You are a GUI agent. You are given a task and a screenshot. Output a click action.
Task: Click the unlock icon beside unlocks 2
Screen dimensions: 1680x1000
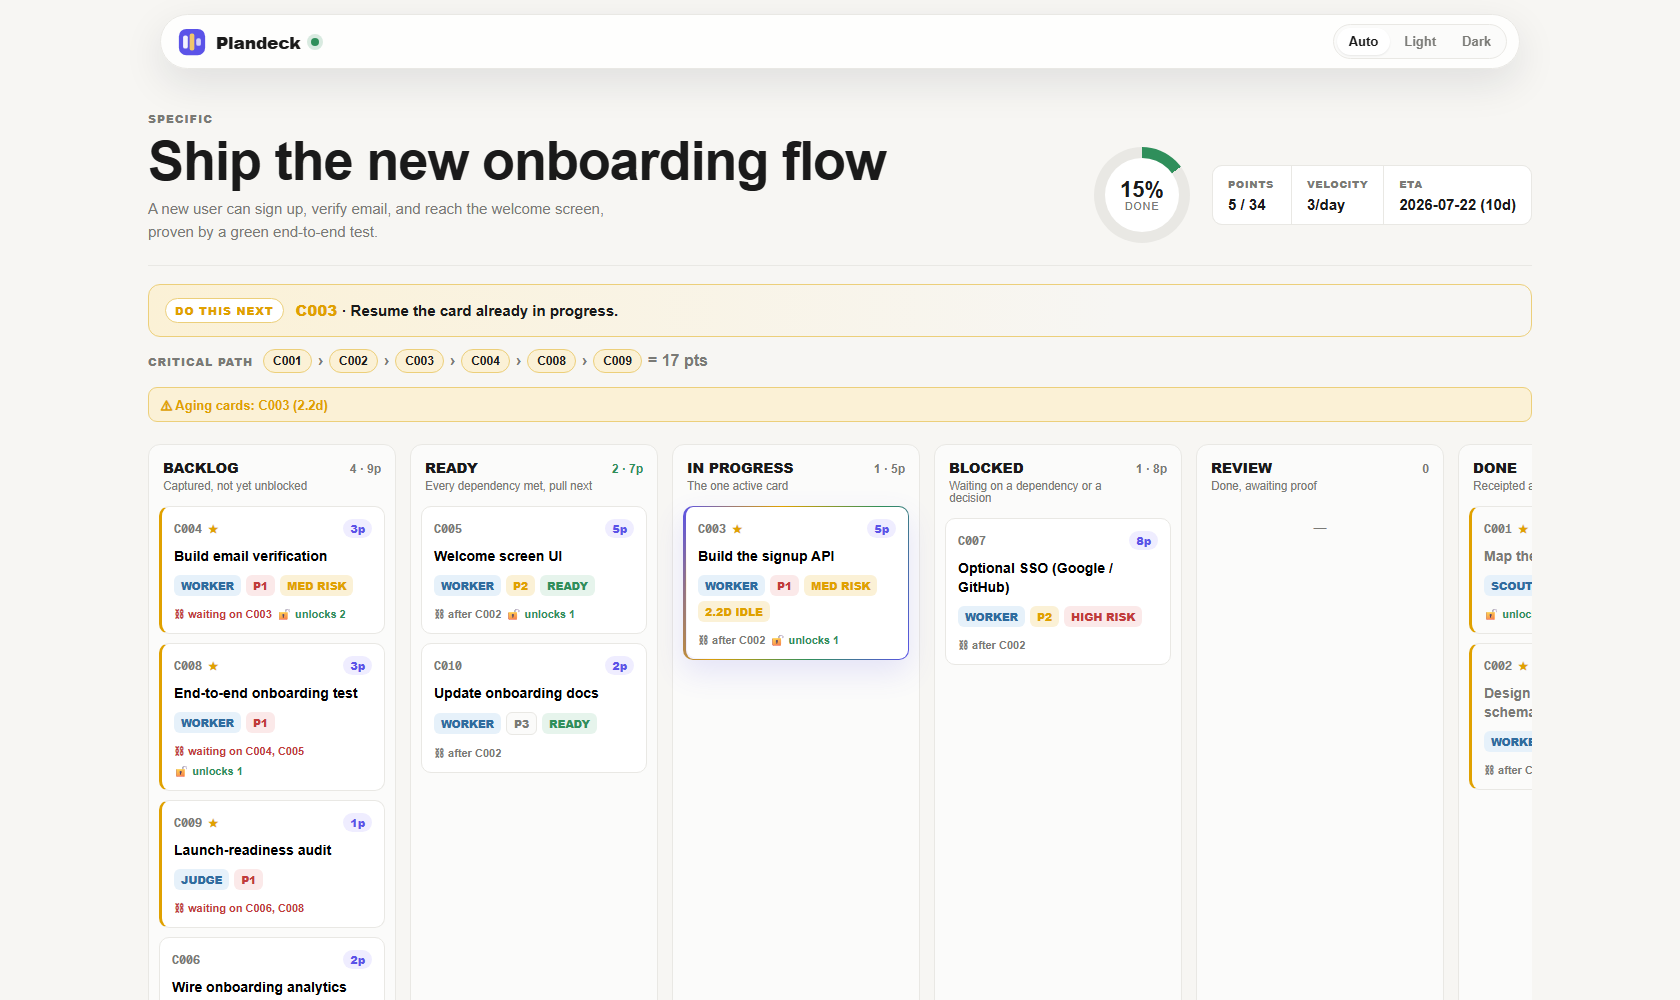(x=284, y=615)
